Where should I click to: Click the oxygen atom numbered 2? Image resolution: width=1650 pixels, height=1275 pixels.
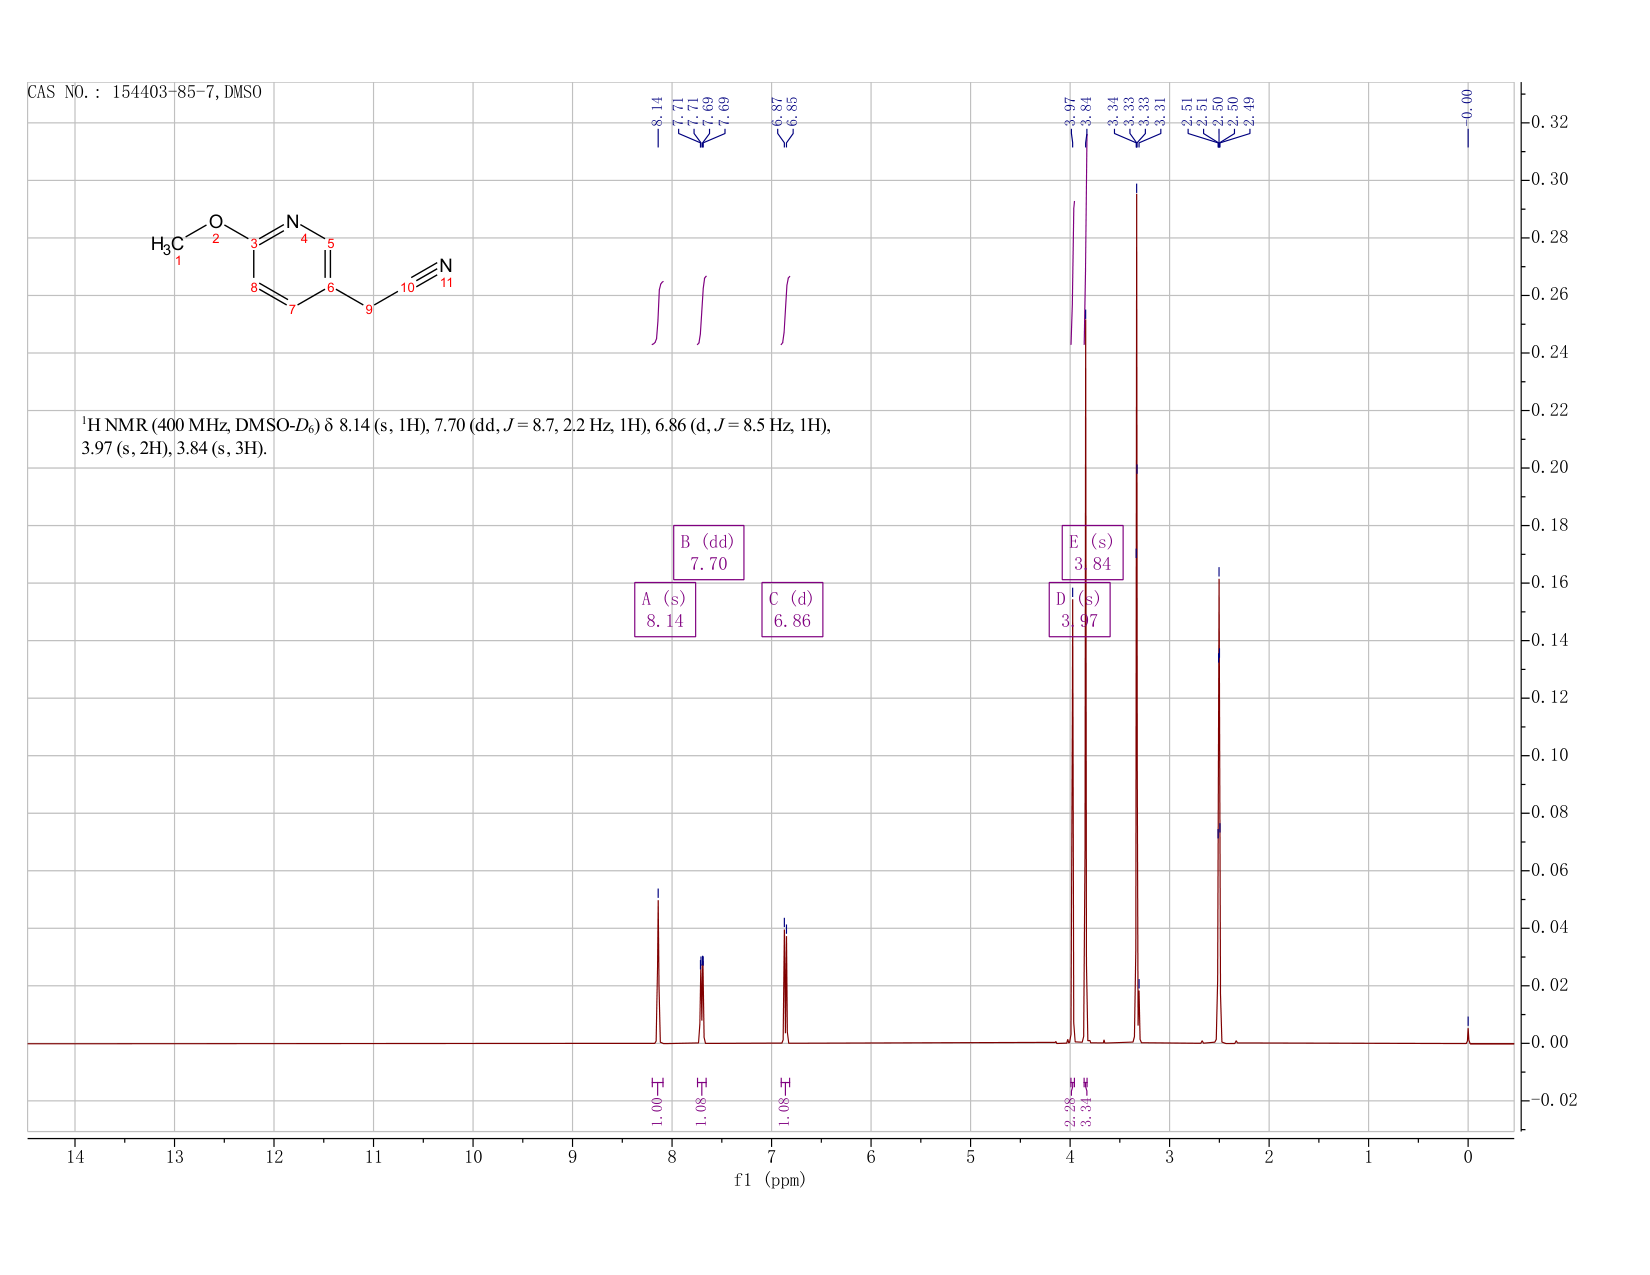tap(215, 221)
